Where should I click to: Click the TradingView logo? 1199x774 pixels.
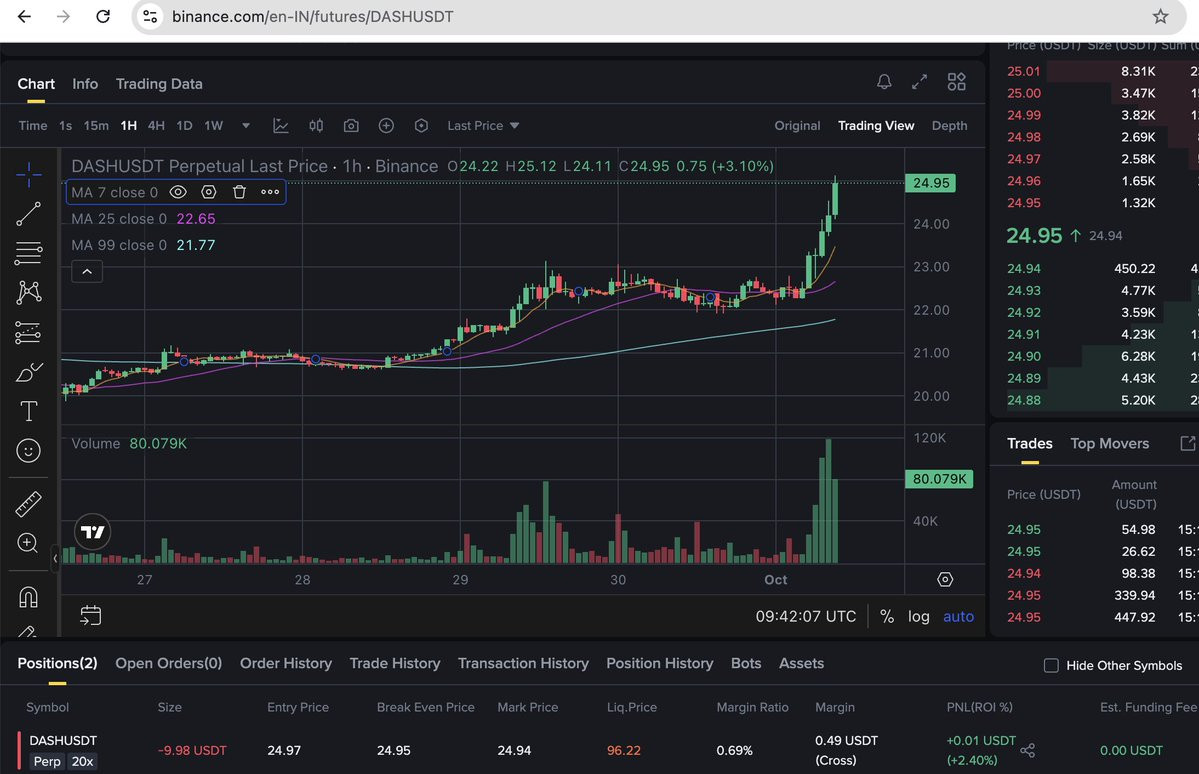(93, 532)
